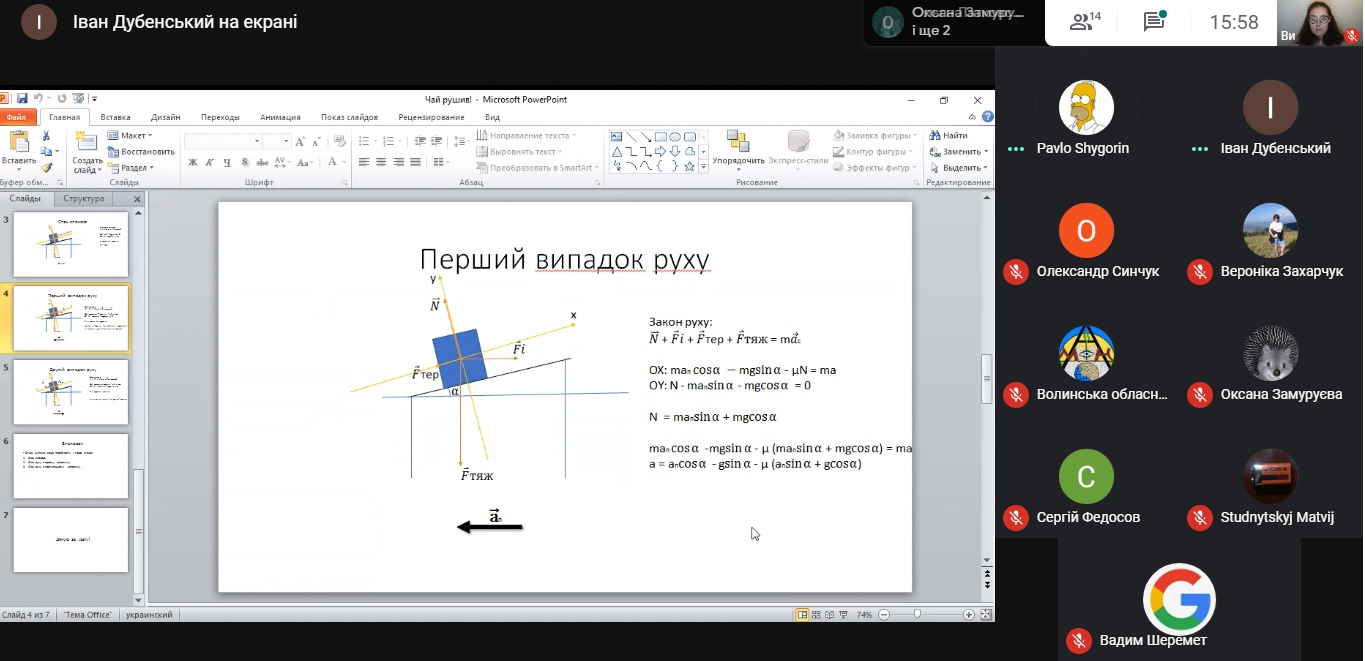Viewport: 1365px width, 661px height.
Task: Click the Find binoculars button (Найти)
Action: pos(948,136)
